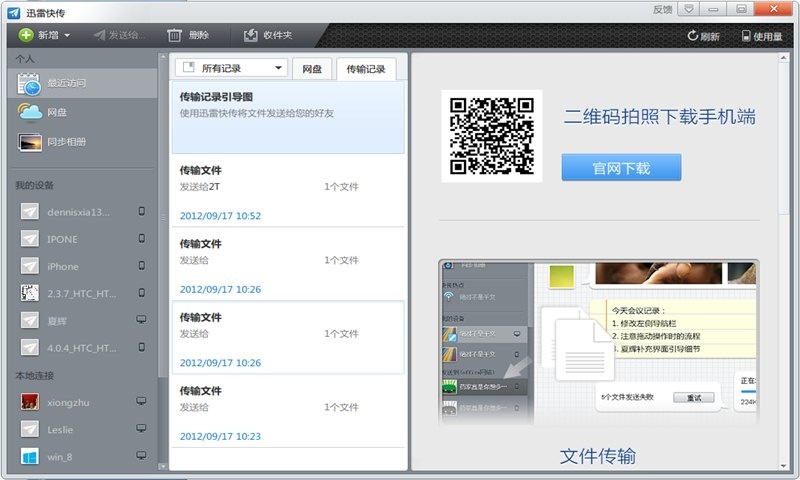Screen dimensions: 800x480
Task: Click the green plus New icon
Action: pos(26,35)
